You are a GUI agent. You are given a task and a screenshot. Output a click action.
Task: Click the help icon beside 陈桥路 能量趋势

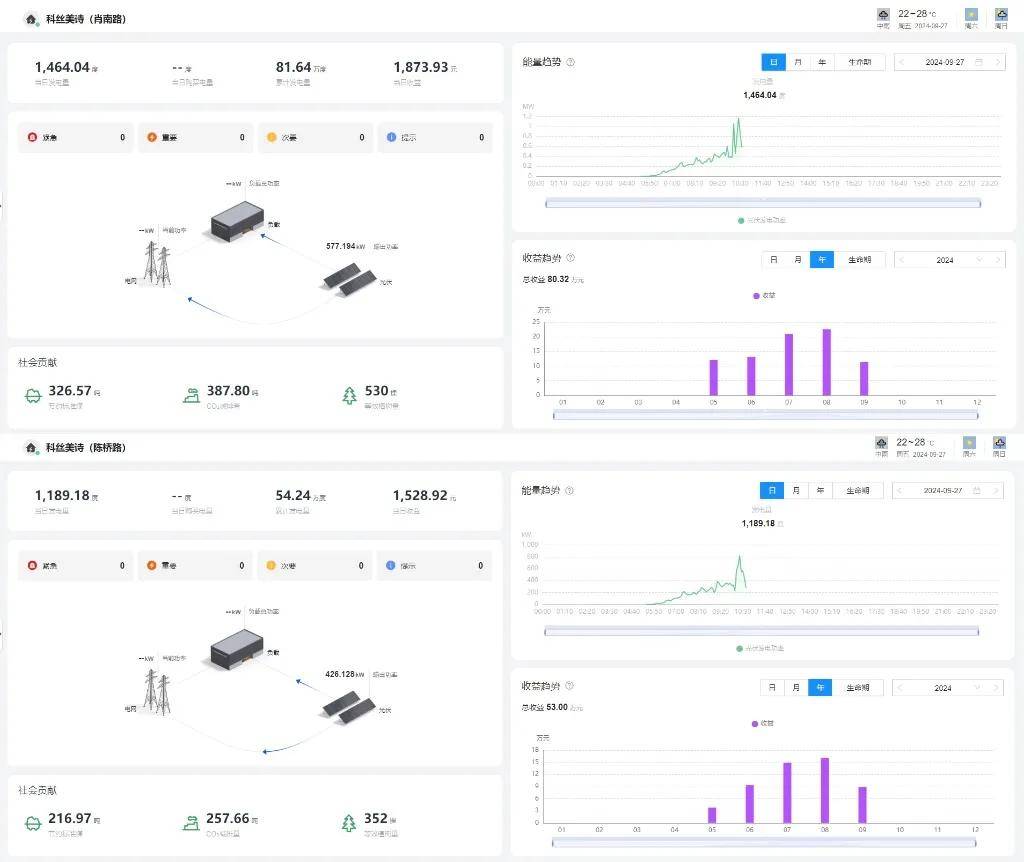[x=569, y=490]
